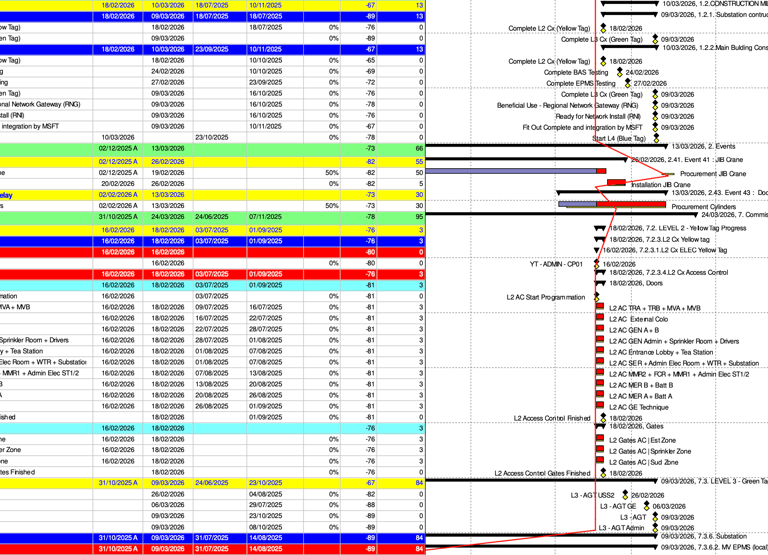The width and height of the screenshot is (768, 555).
Task: Select the L2 AC External Colo bar
Action: tap(600, 317)
